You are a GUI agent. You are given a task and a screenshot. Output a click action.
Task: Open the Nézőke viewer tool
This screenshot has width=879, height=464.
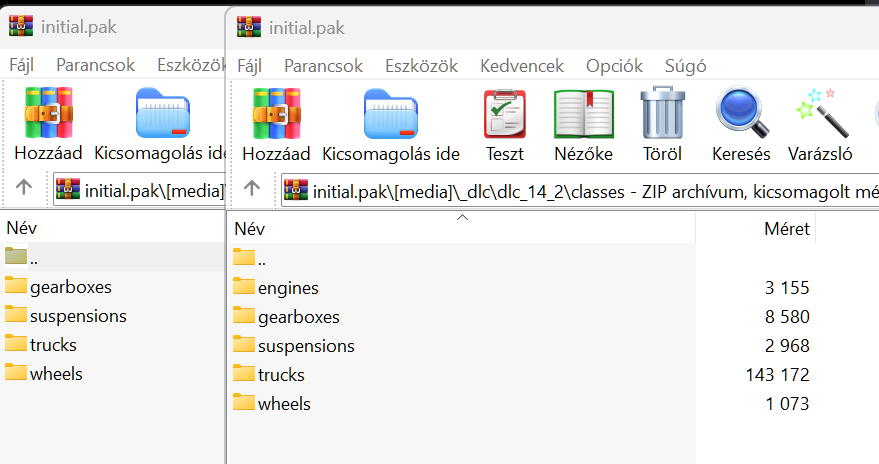pyautogui.click(x=584, y=125)
